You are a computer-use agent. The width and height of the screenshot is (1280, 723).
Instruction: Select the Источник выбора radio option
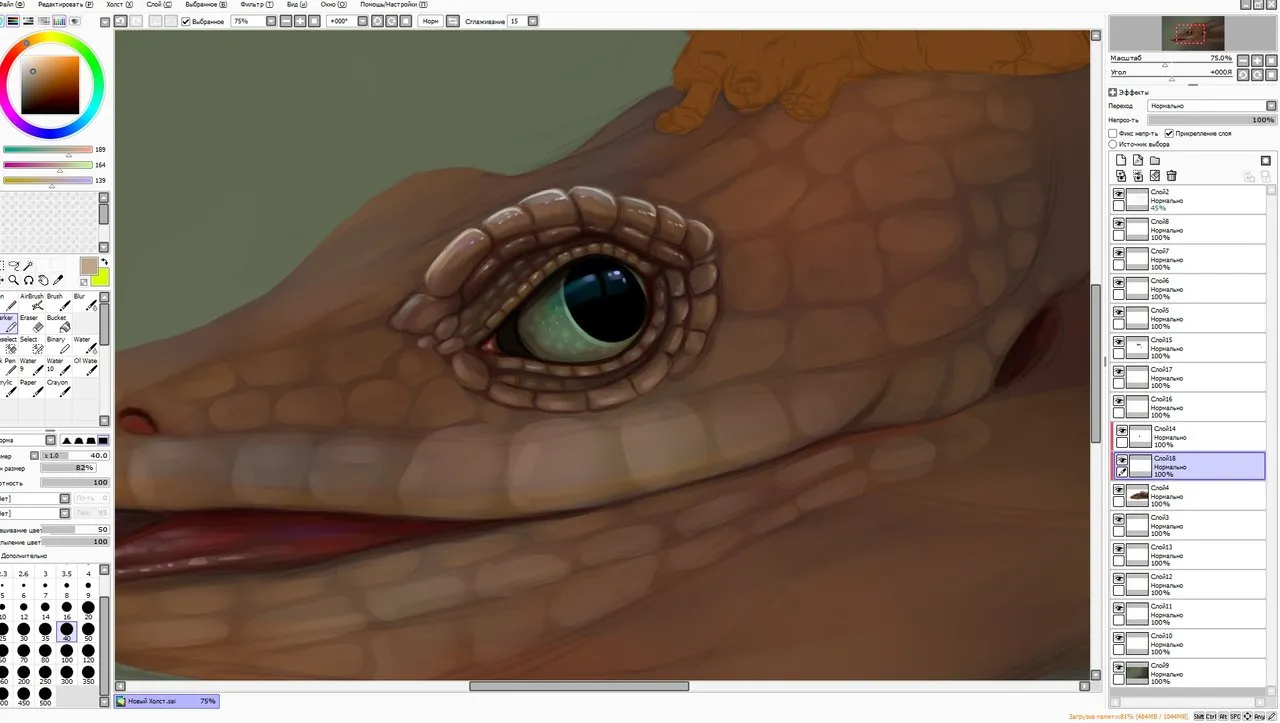pos(1113,144)
